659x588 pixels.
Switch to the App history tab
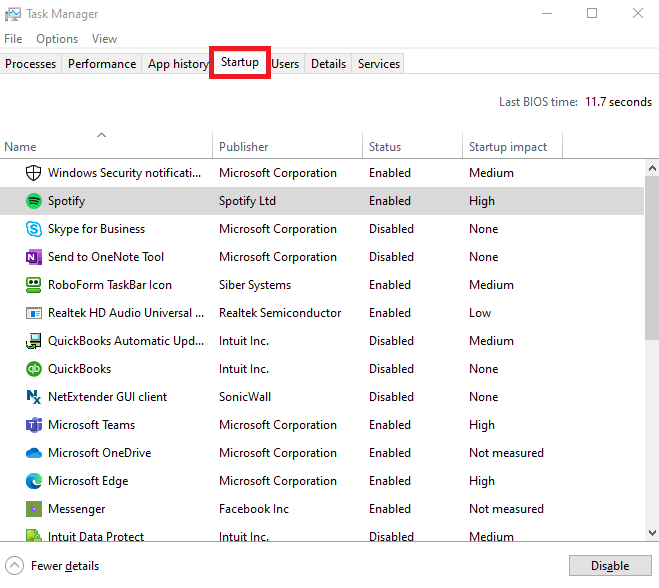(178, 64)
